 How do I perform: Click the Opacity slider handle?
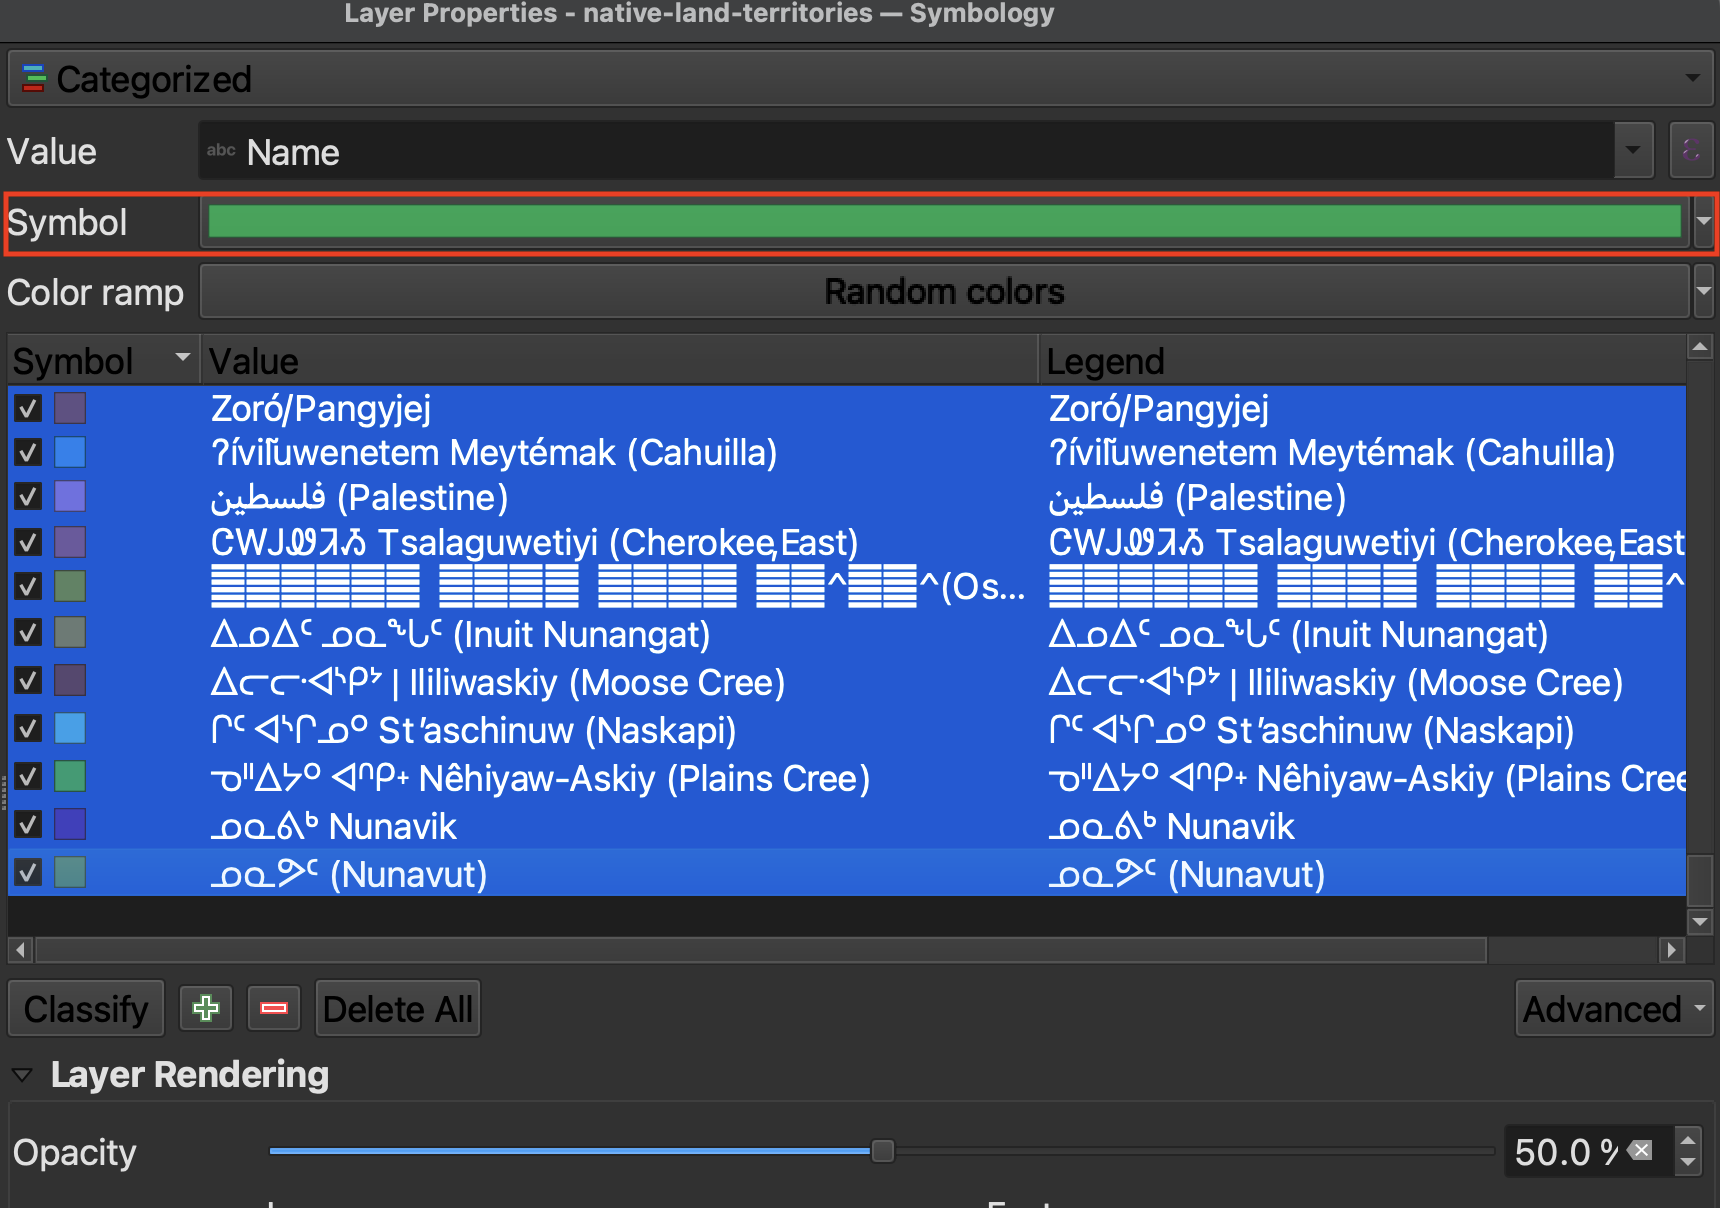click(x=882, y=1151)
